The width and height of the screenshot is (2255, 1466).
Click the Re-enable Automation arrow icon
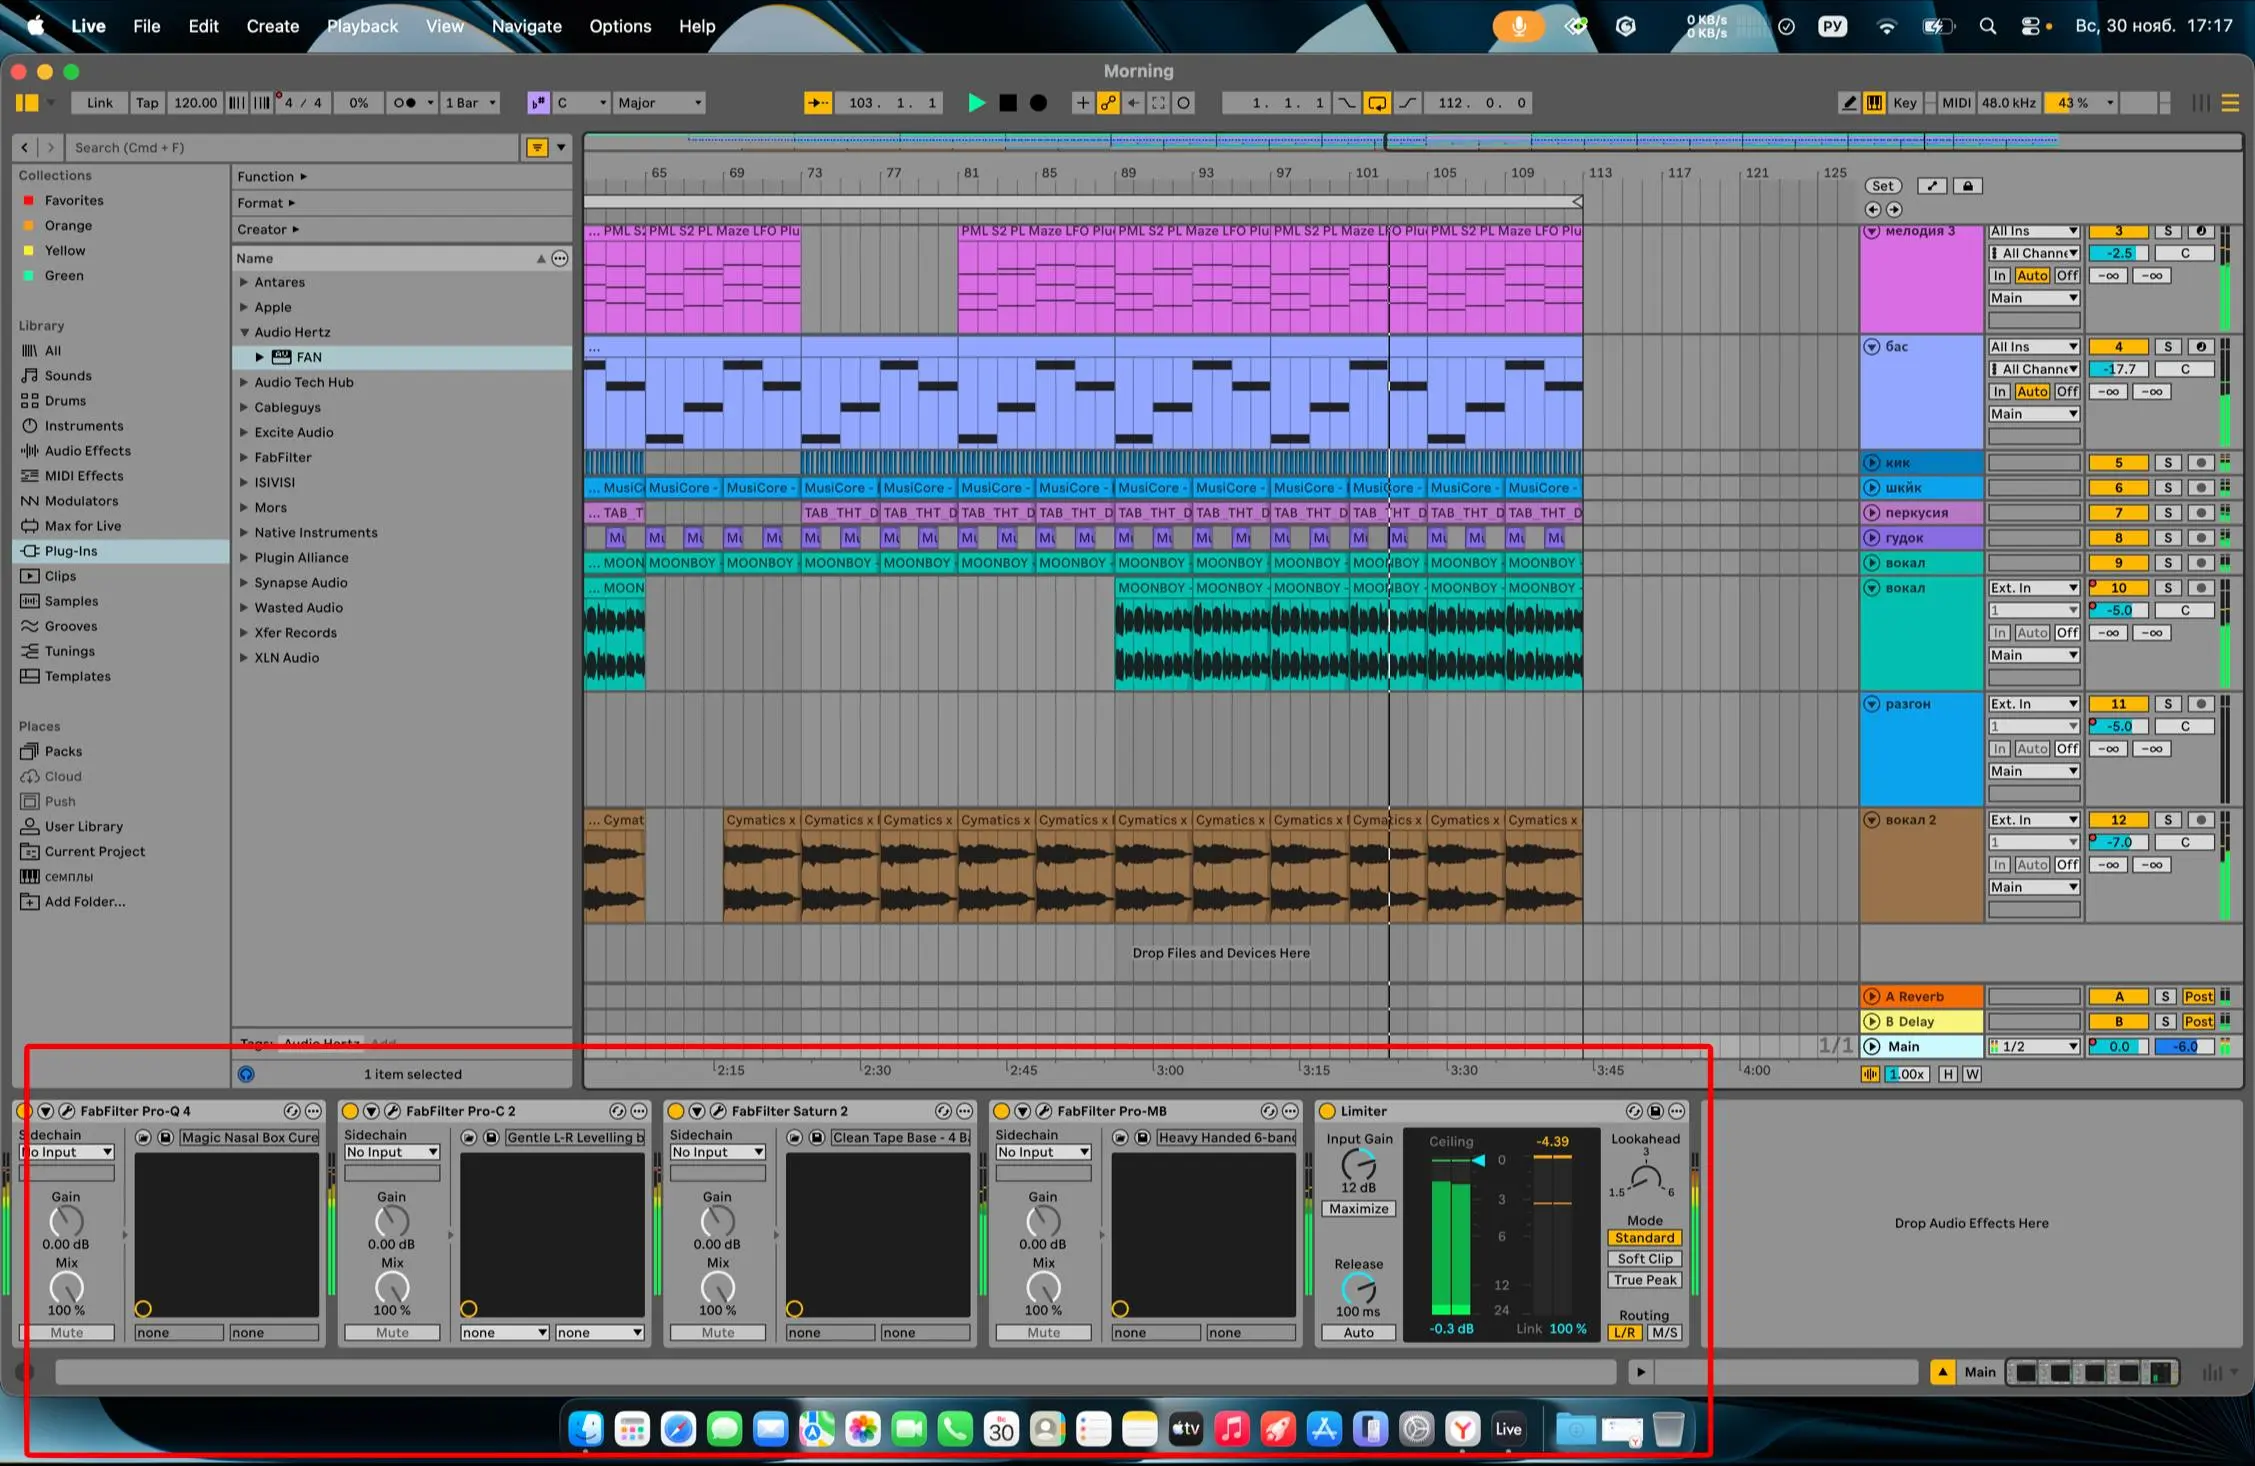point(1133,103)
